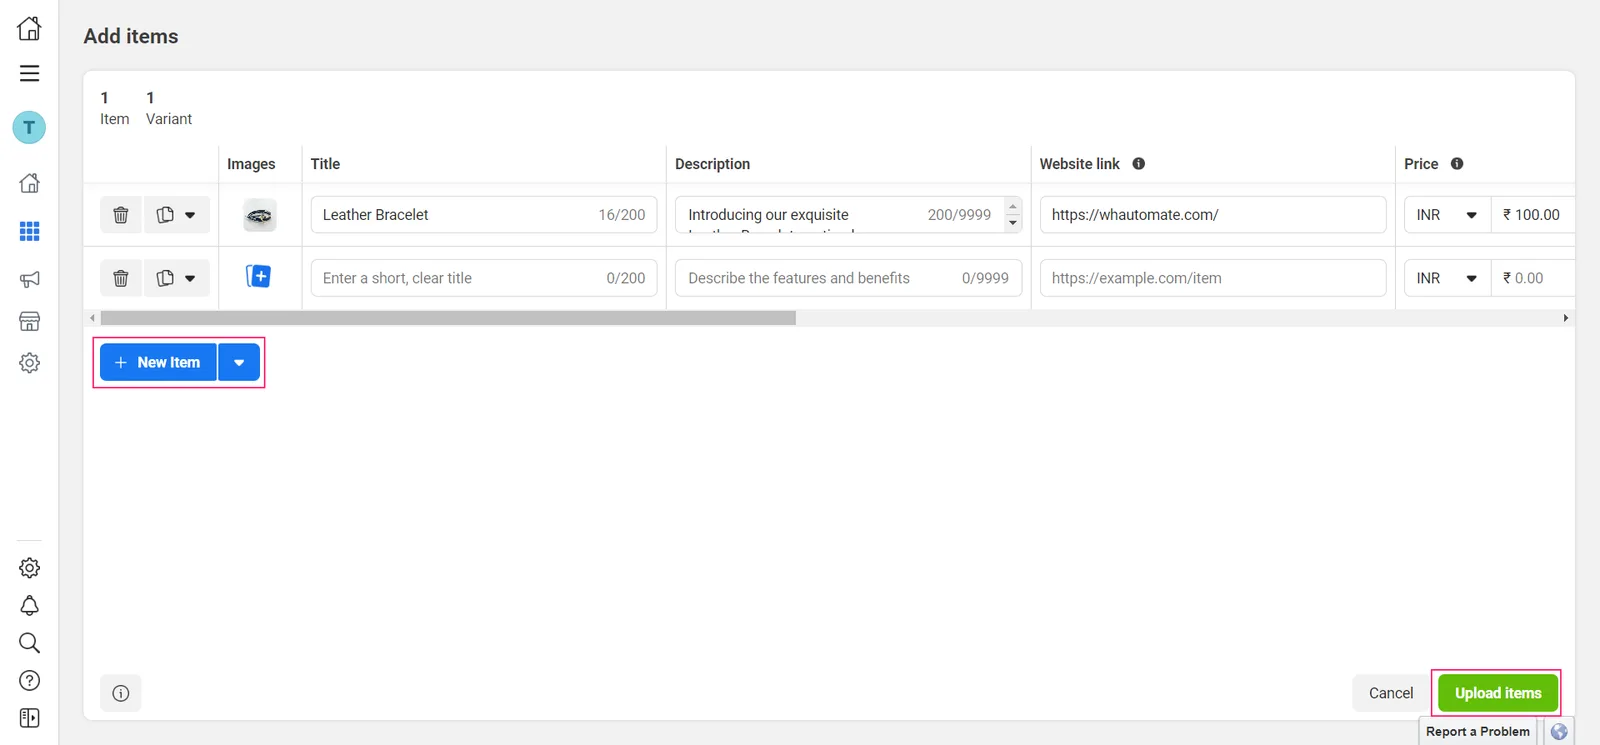The width and height of the screenshot is (1600, 745).
Task: Toggle the sidebar panel icon at bottom
Action: click(29, 718)
